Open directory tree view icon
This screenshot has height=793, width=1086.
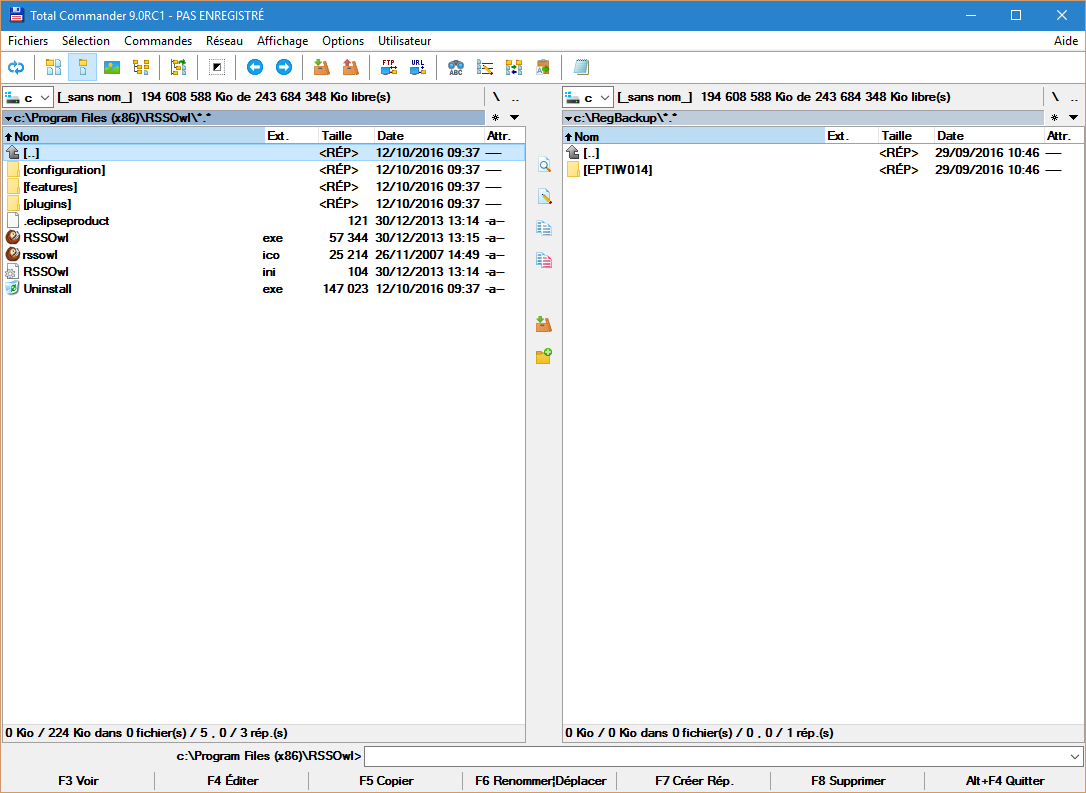point(141,67)
